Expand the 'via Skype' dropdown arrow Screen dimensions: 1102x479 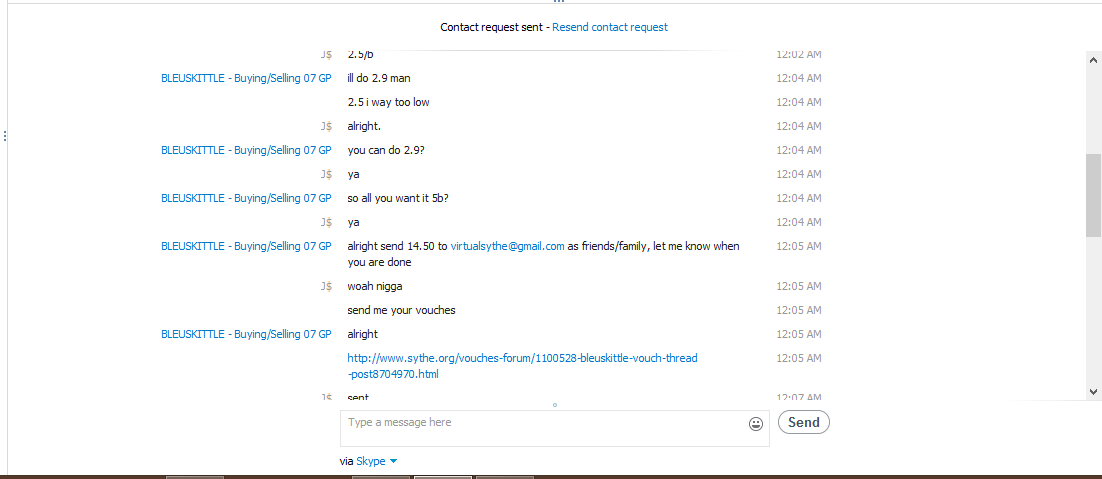393,461
